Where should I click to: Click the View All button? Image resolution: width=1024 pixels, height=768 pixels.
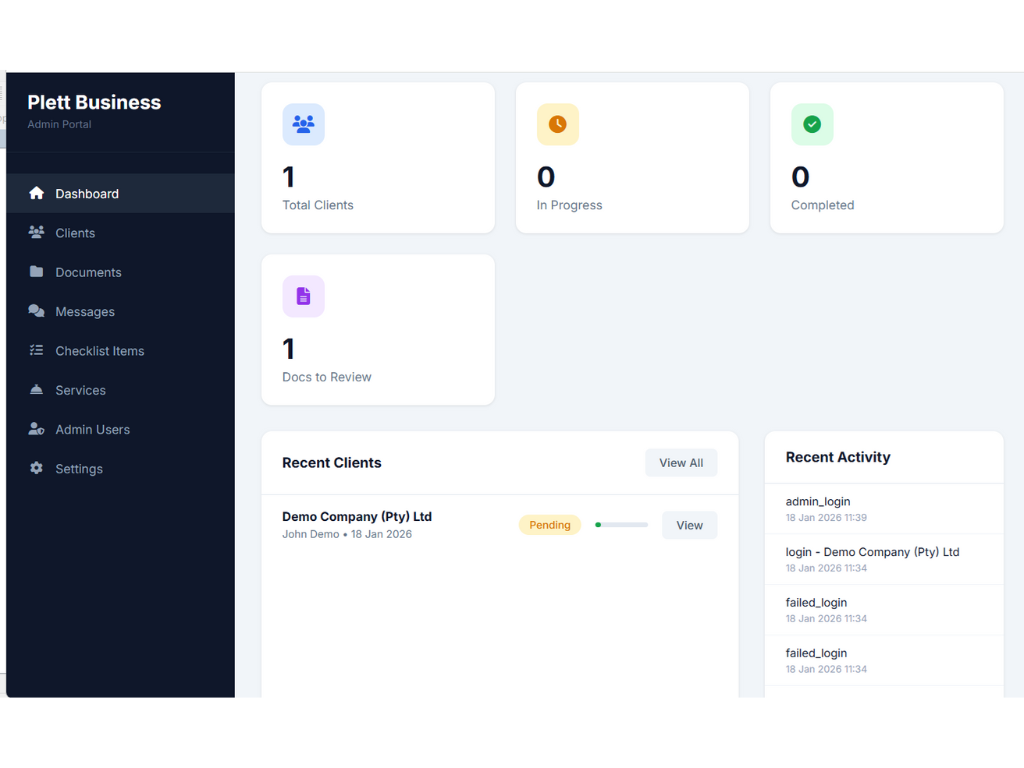681,462
